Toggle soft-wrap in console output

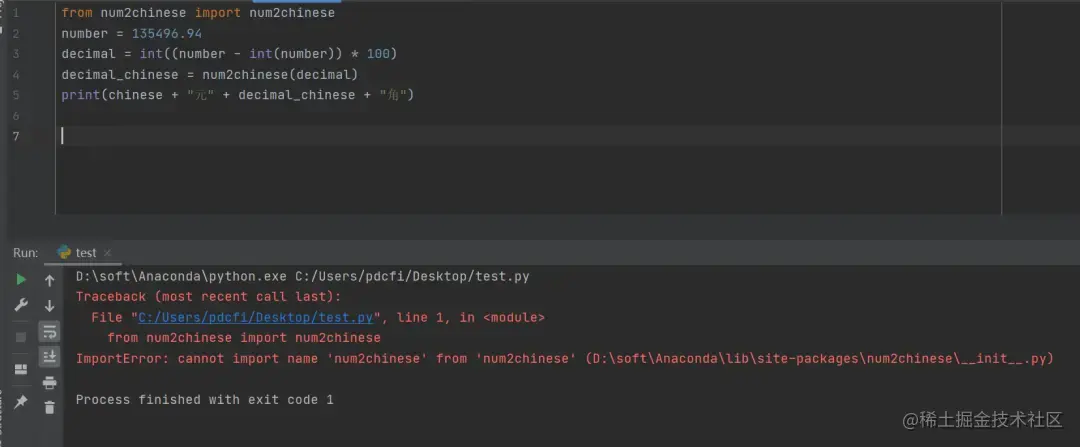pyautogui.click(x=50, y=332)
